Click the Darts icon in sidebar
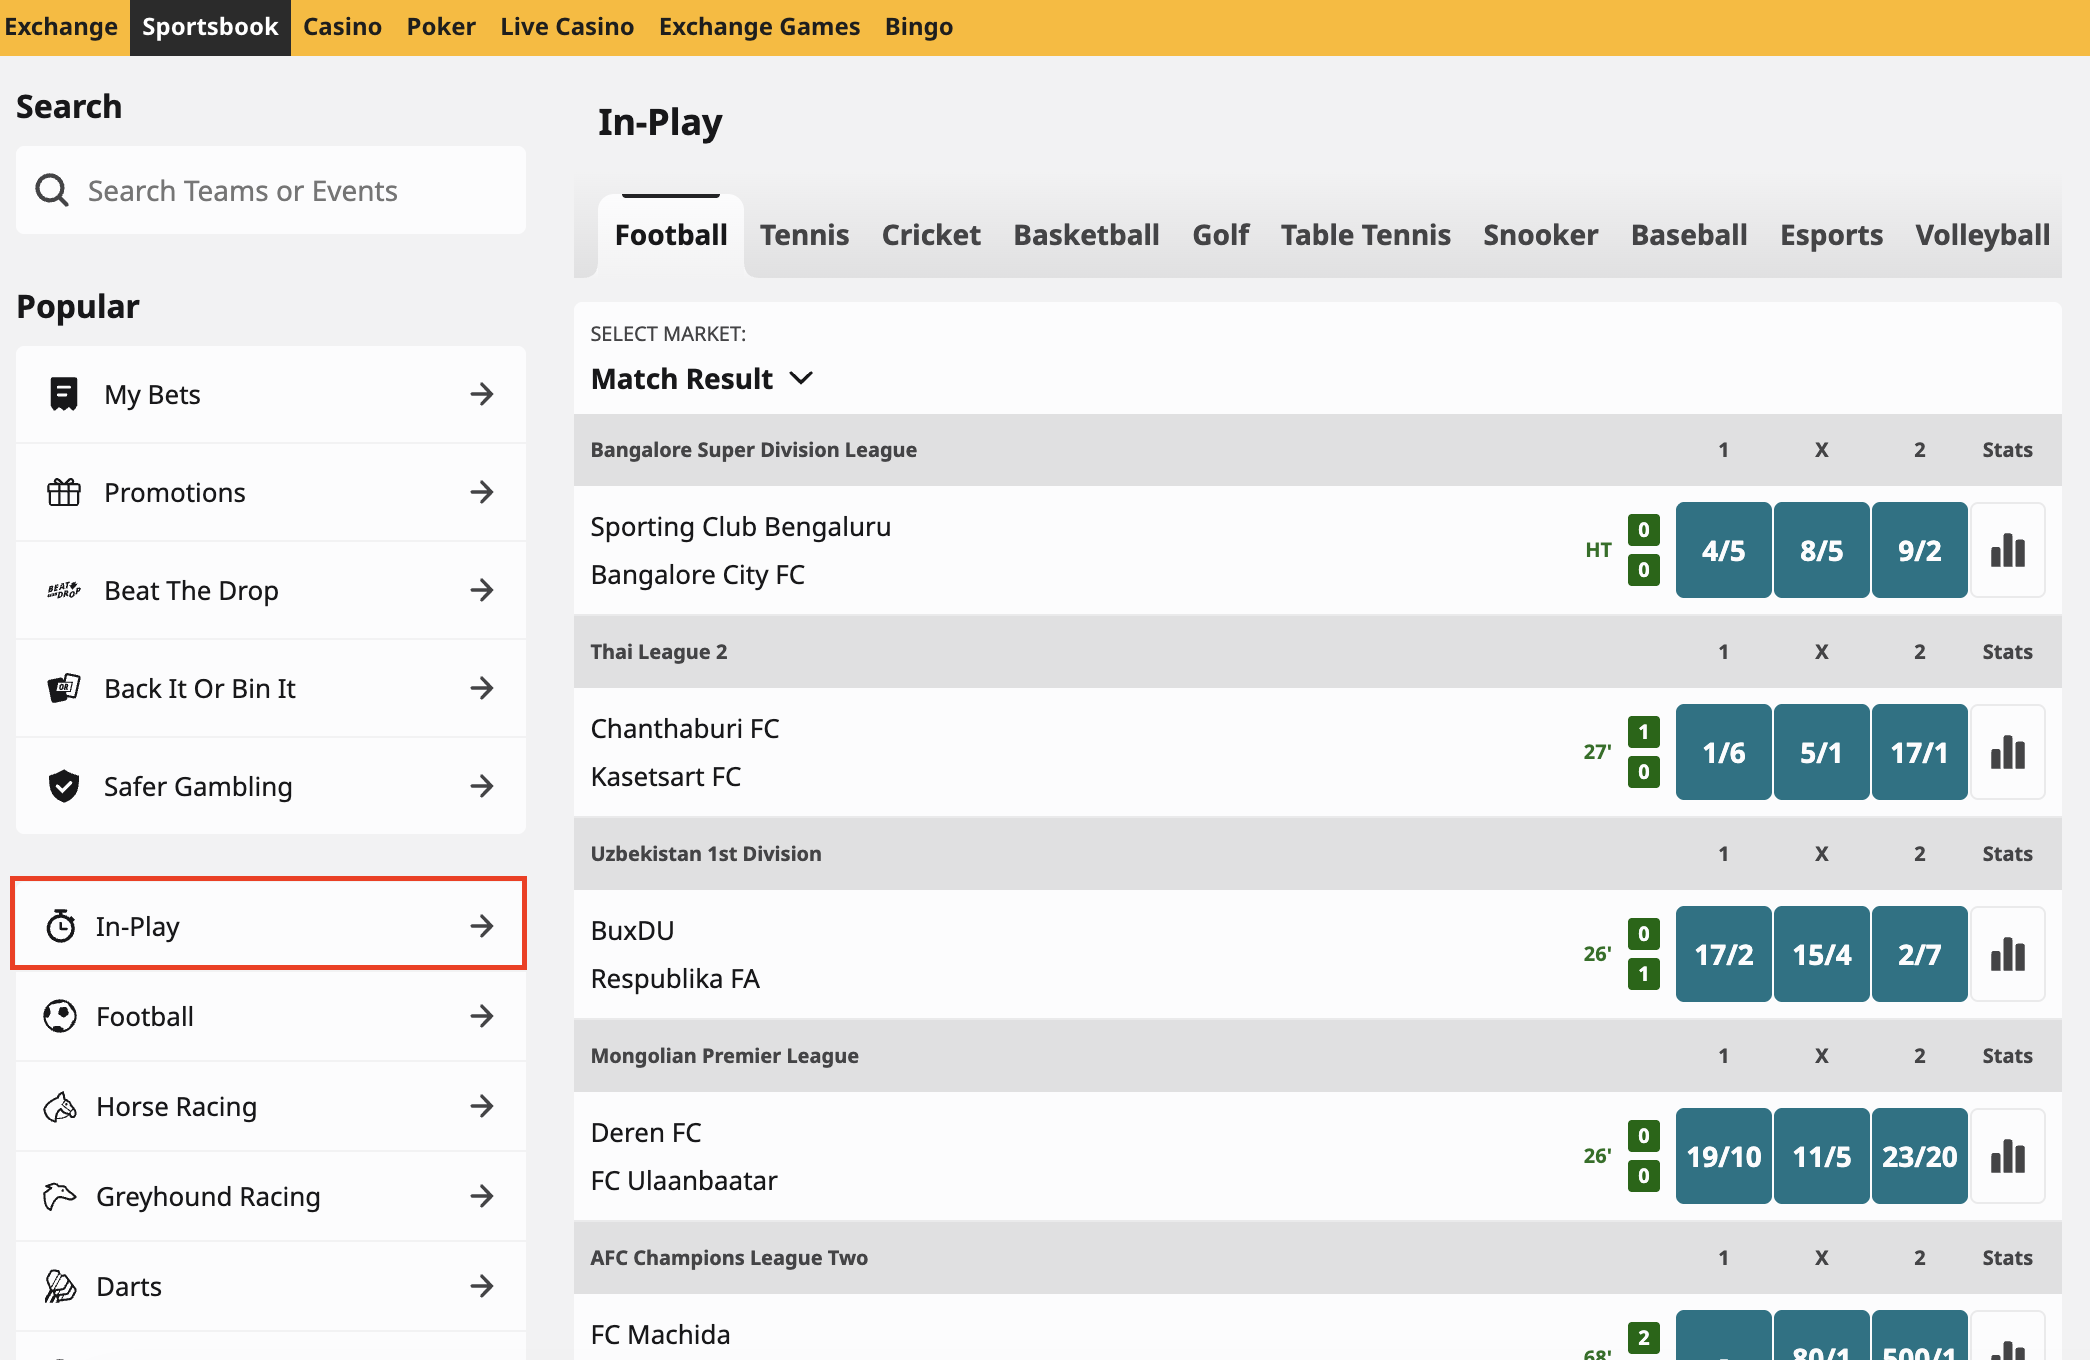Viewport: 2090px width, 1360px height. (x=60, y=1286)
